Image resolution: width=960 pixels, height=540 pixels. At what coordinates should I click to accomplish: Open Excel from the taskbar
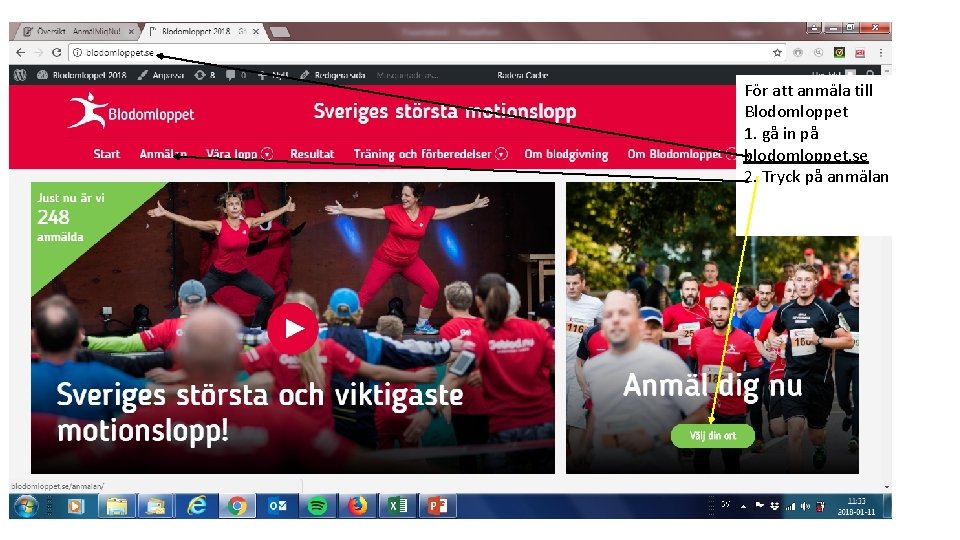click(x=397, y=506)
